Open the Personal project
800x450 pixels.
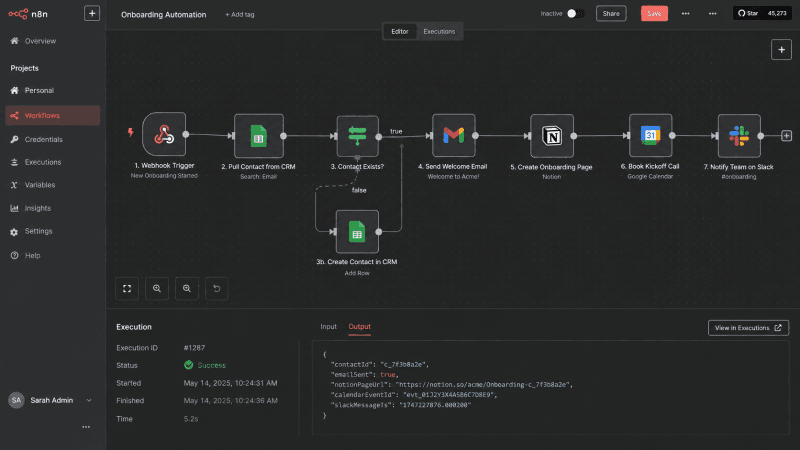pyautogui.click(x=39, y=90)
